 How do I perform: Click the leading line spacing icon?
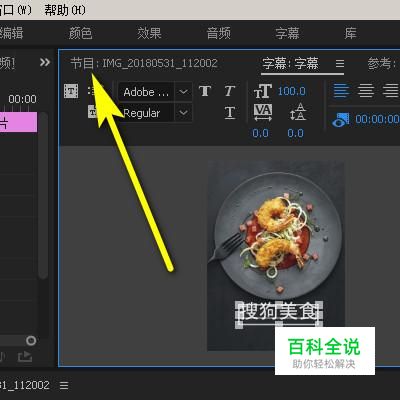[297, 112]
